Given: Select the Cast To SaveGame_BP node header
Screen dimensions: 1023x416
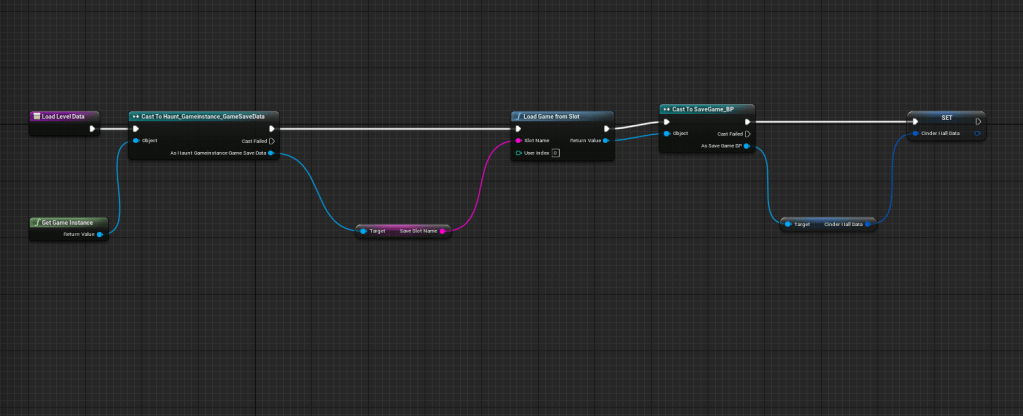Looking at the screenshot, I should coord(706,108).
